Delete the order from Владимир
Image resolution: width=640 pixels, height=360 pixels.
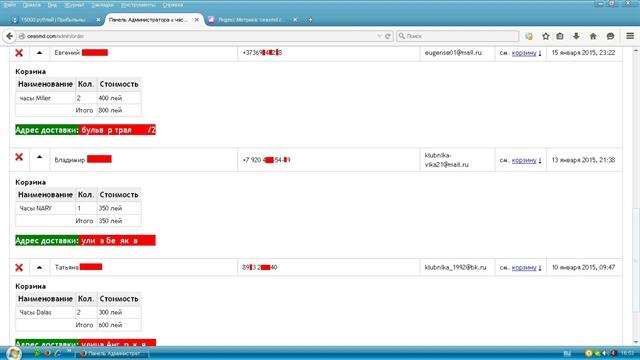19,157
